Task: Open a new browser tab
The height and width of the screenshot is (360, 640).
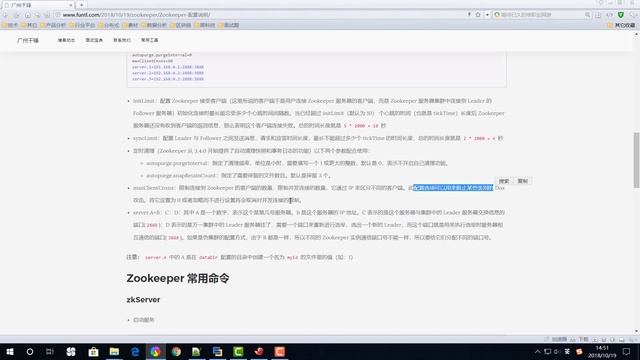Action: tap(82, 5)
